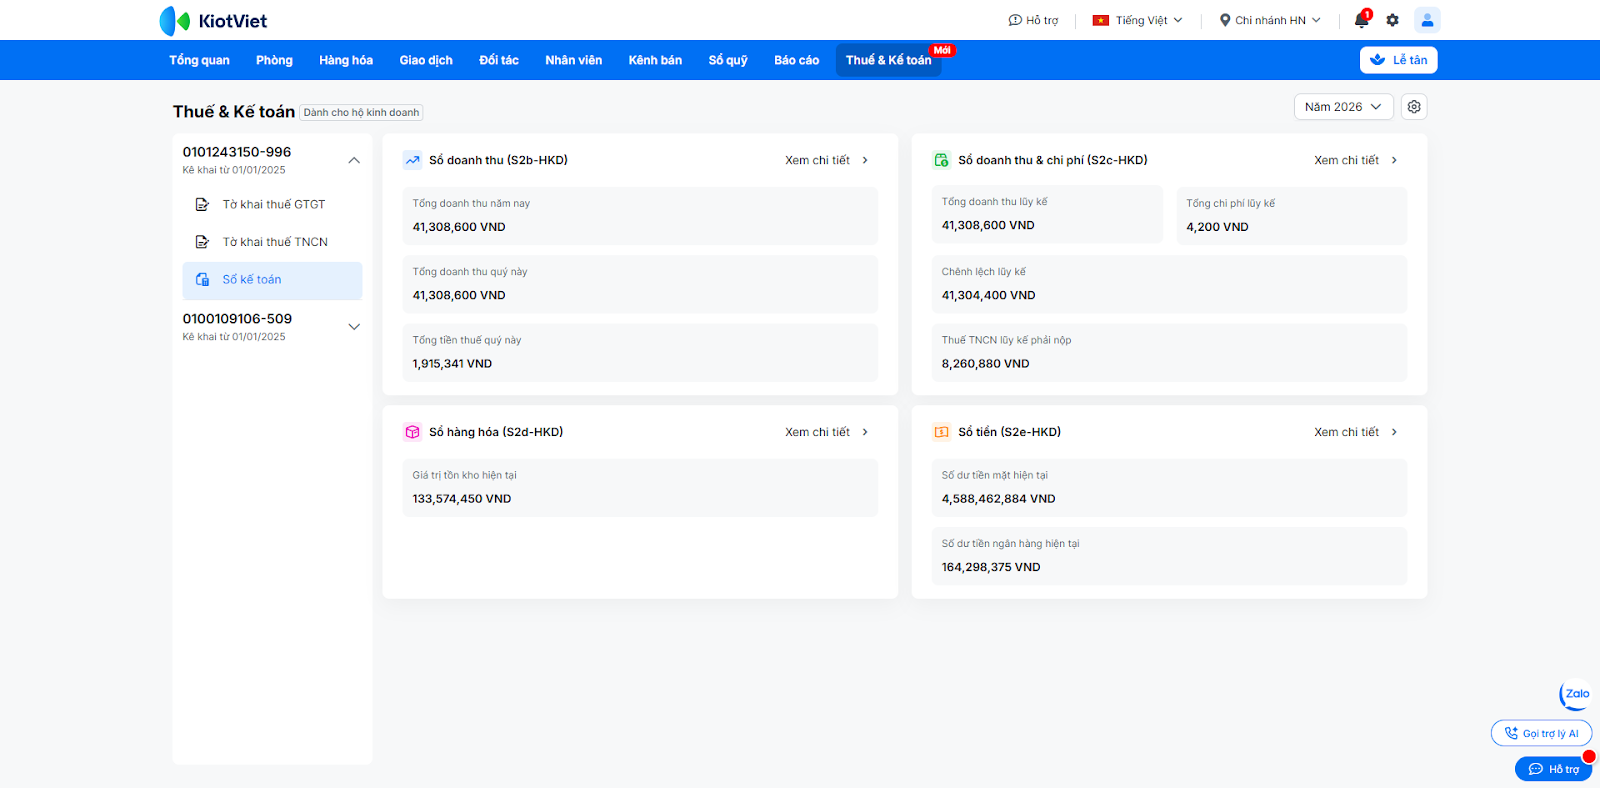The image size is (1600, 788).
Task: Click the Sổ doanh thu trend icon
Action: coord(412,160)
